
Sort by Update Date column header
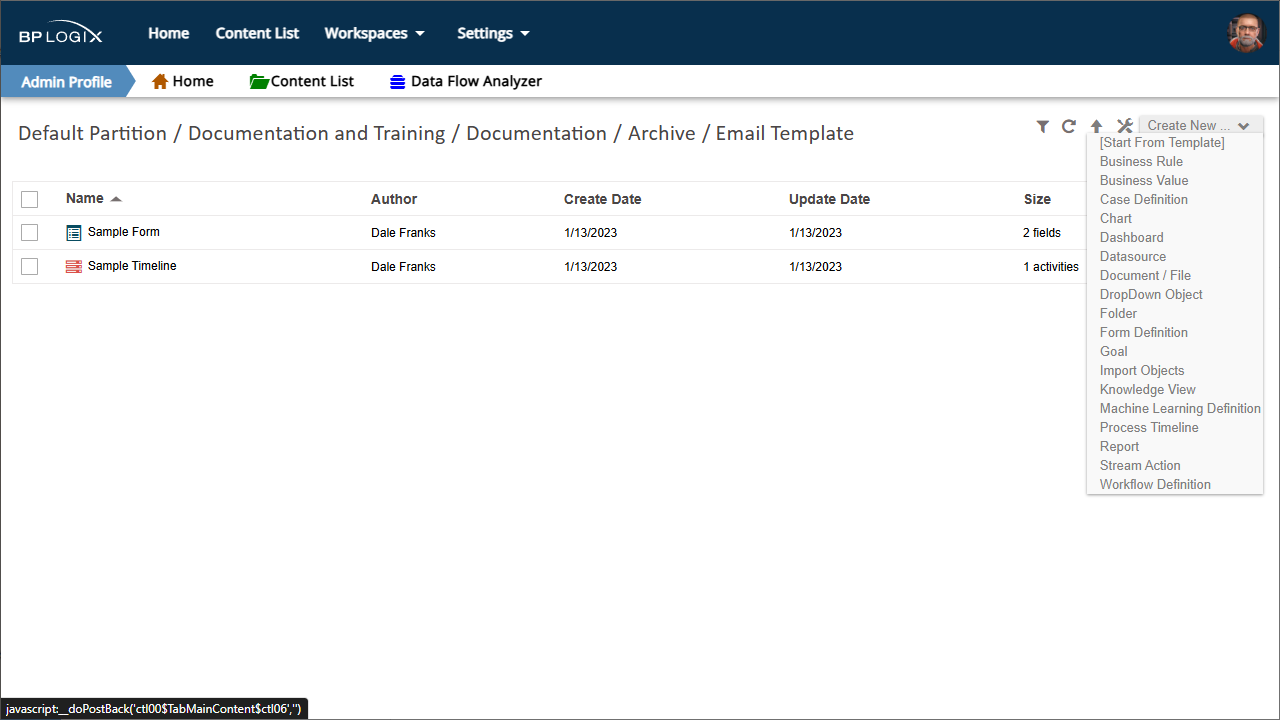coord(829,199)
